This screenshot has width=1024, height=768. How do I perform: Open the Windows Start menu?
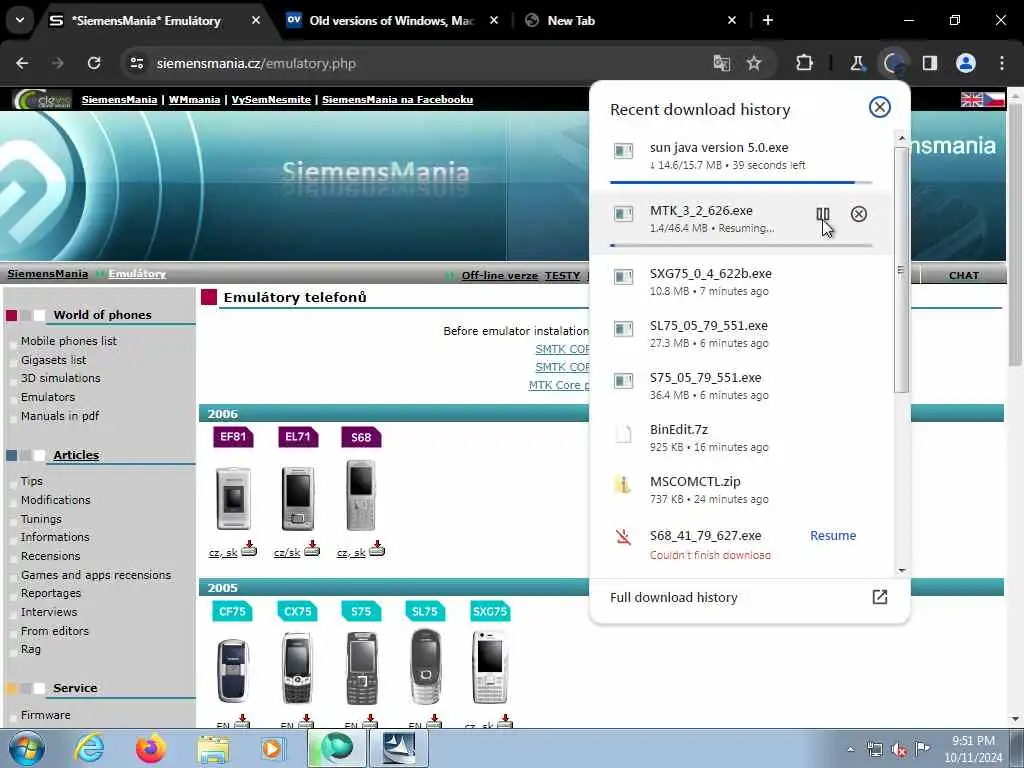[27, 749]
